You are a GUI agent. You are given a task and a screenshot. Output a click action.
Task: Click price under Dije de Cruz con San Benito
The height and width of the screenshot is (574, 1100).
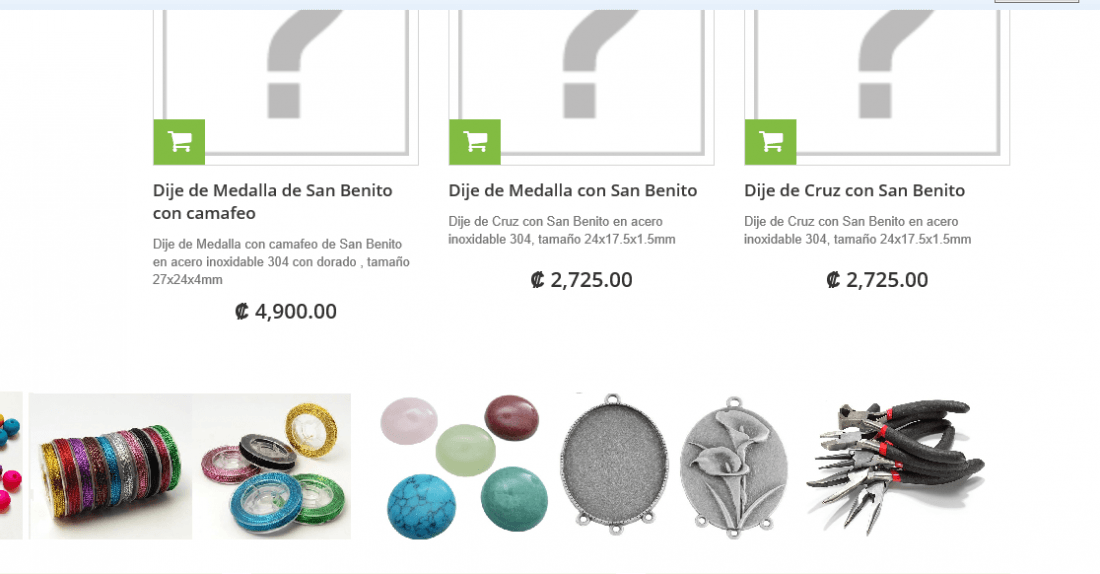[x=877, y=279]
